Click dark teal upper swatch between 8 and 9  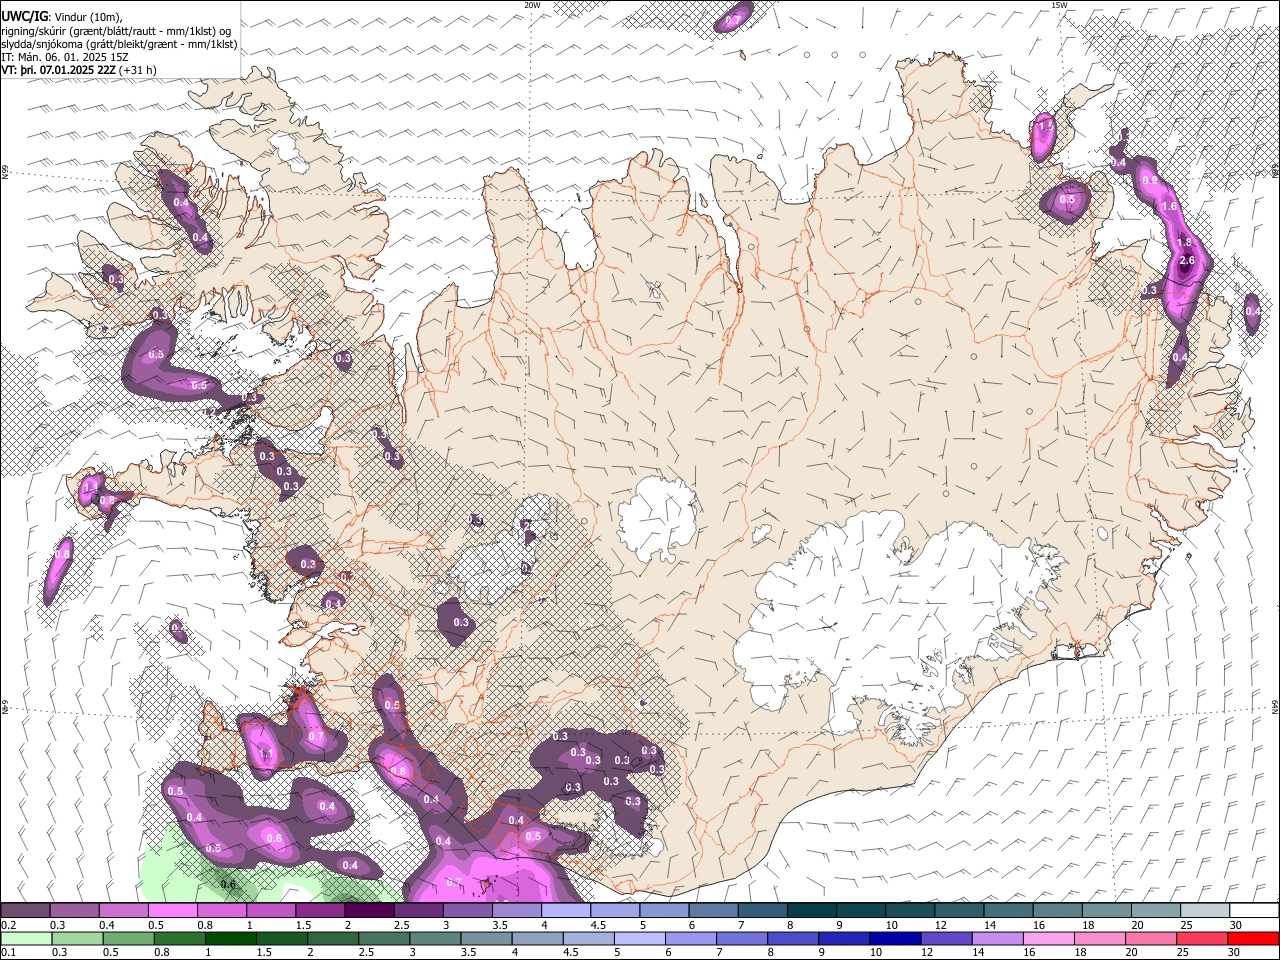tap(811, 911)
